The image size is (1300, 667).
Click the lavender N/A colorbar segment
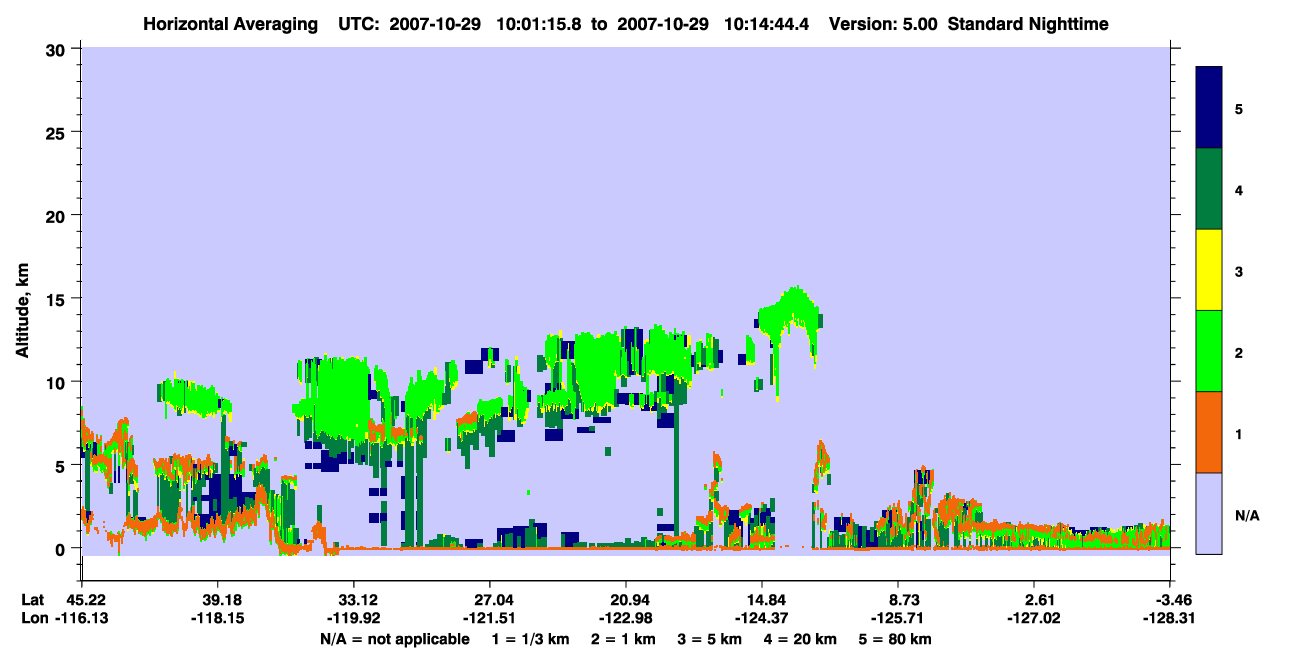point(1209,513)
